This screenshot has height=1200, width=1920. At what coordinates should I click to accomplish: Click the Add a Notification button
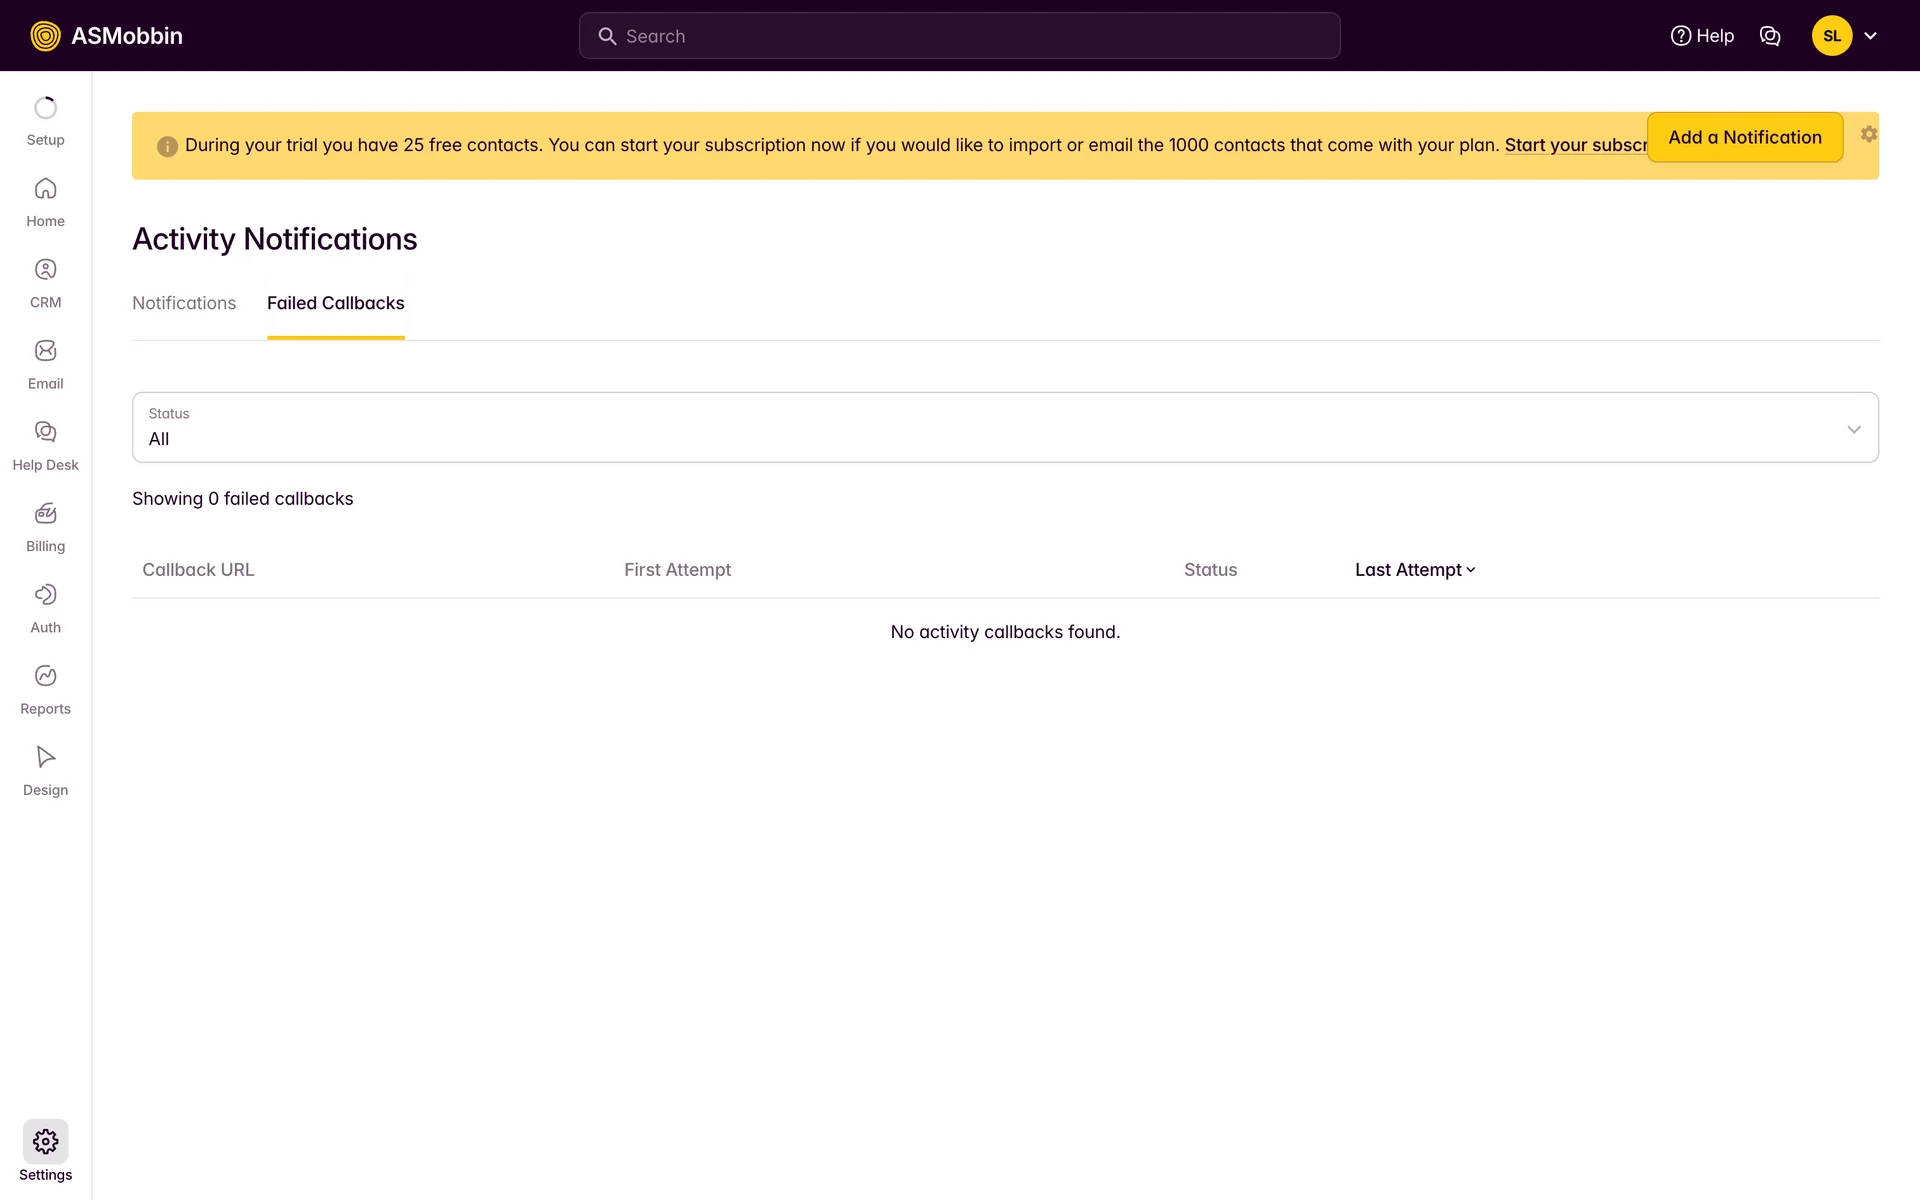[x=1744, y=138]
